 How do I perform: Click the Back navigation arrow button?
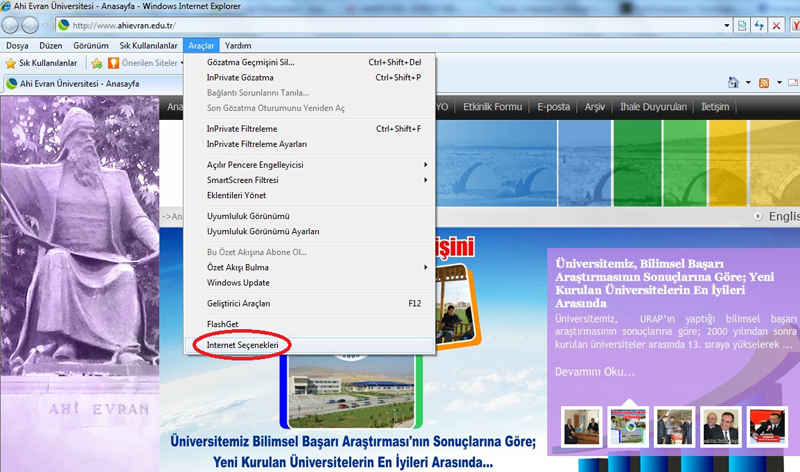click(x=11, y=25)
